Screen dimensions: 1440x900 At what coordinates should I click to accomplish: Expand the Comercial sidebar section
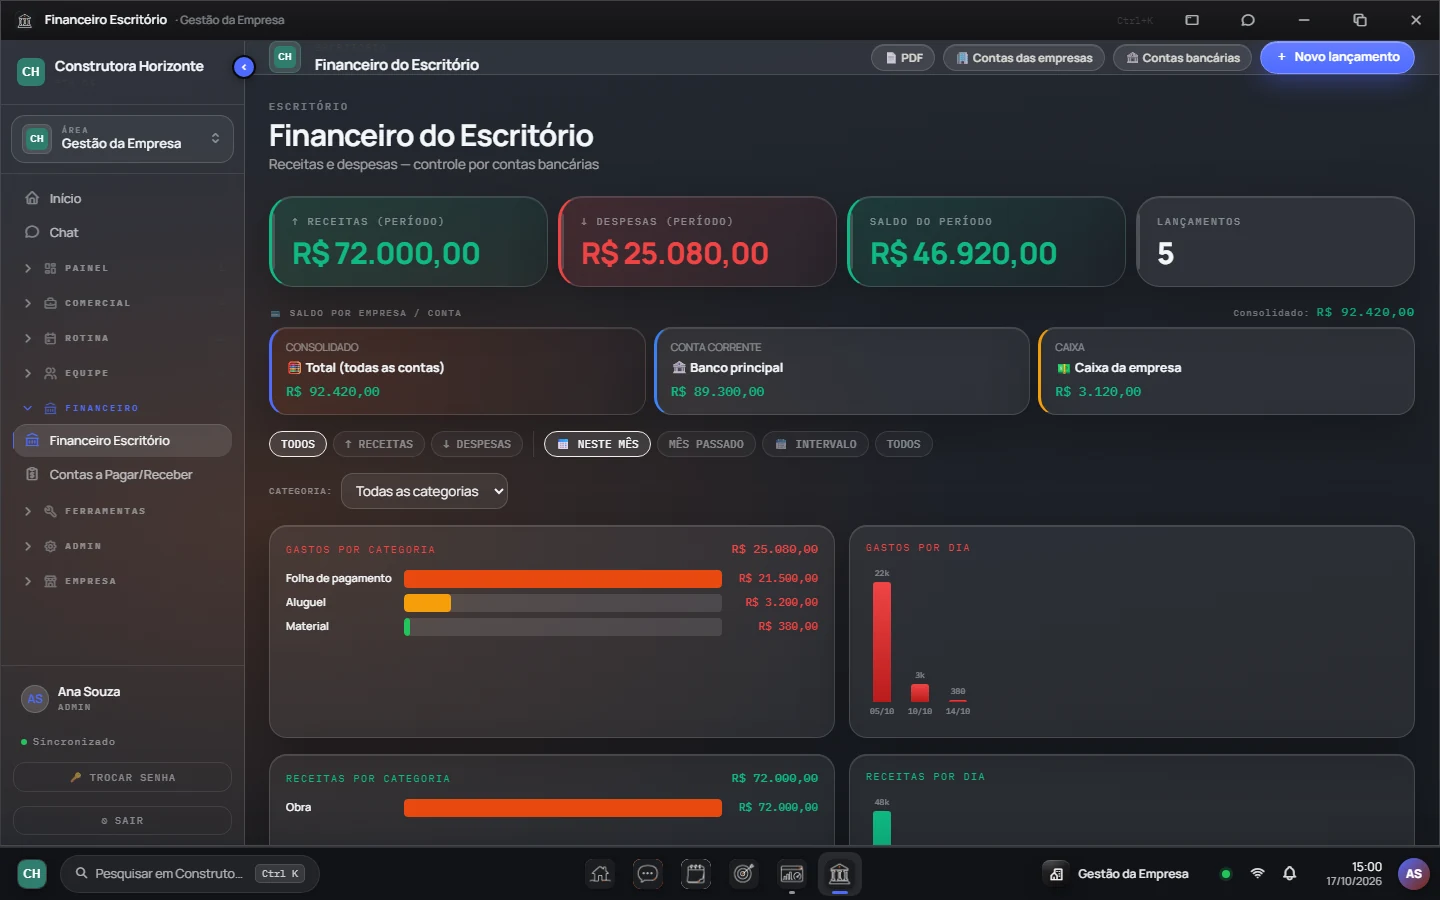point(122,303)
